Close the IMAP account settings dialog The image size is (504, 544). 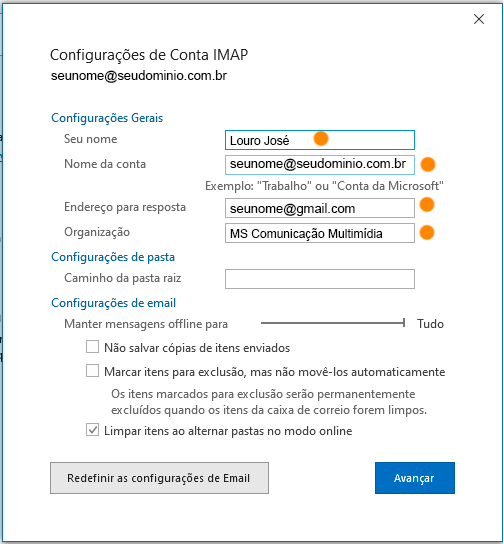[x=479, y=19]
